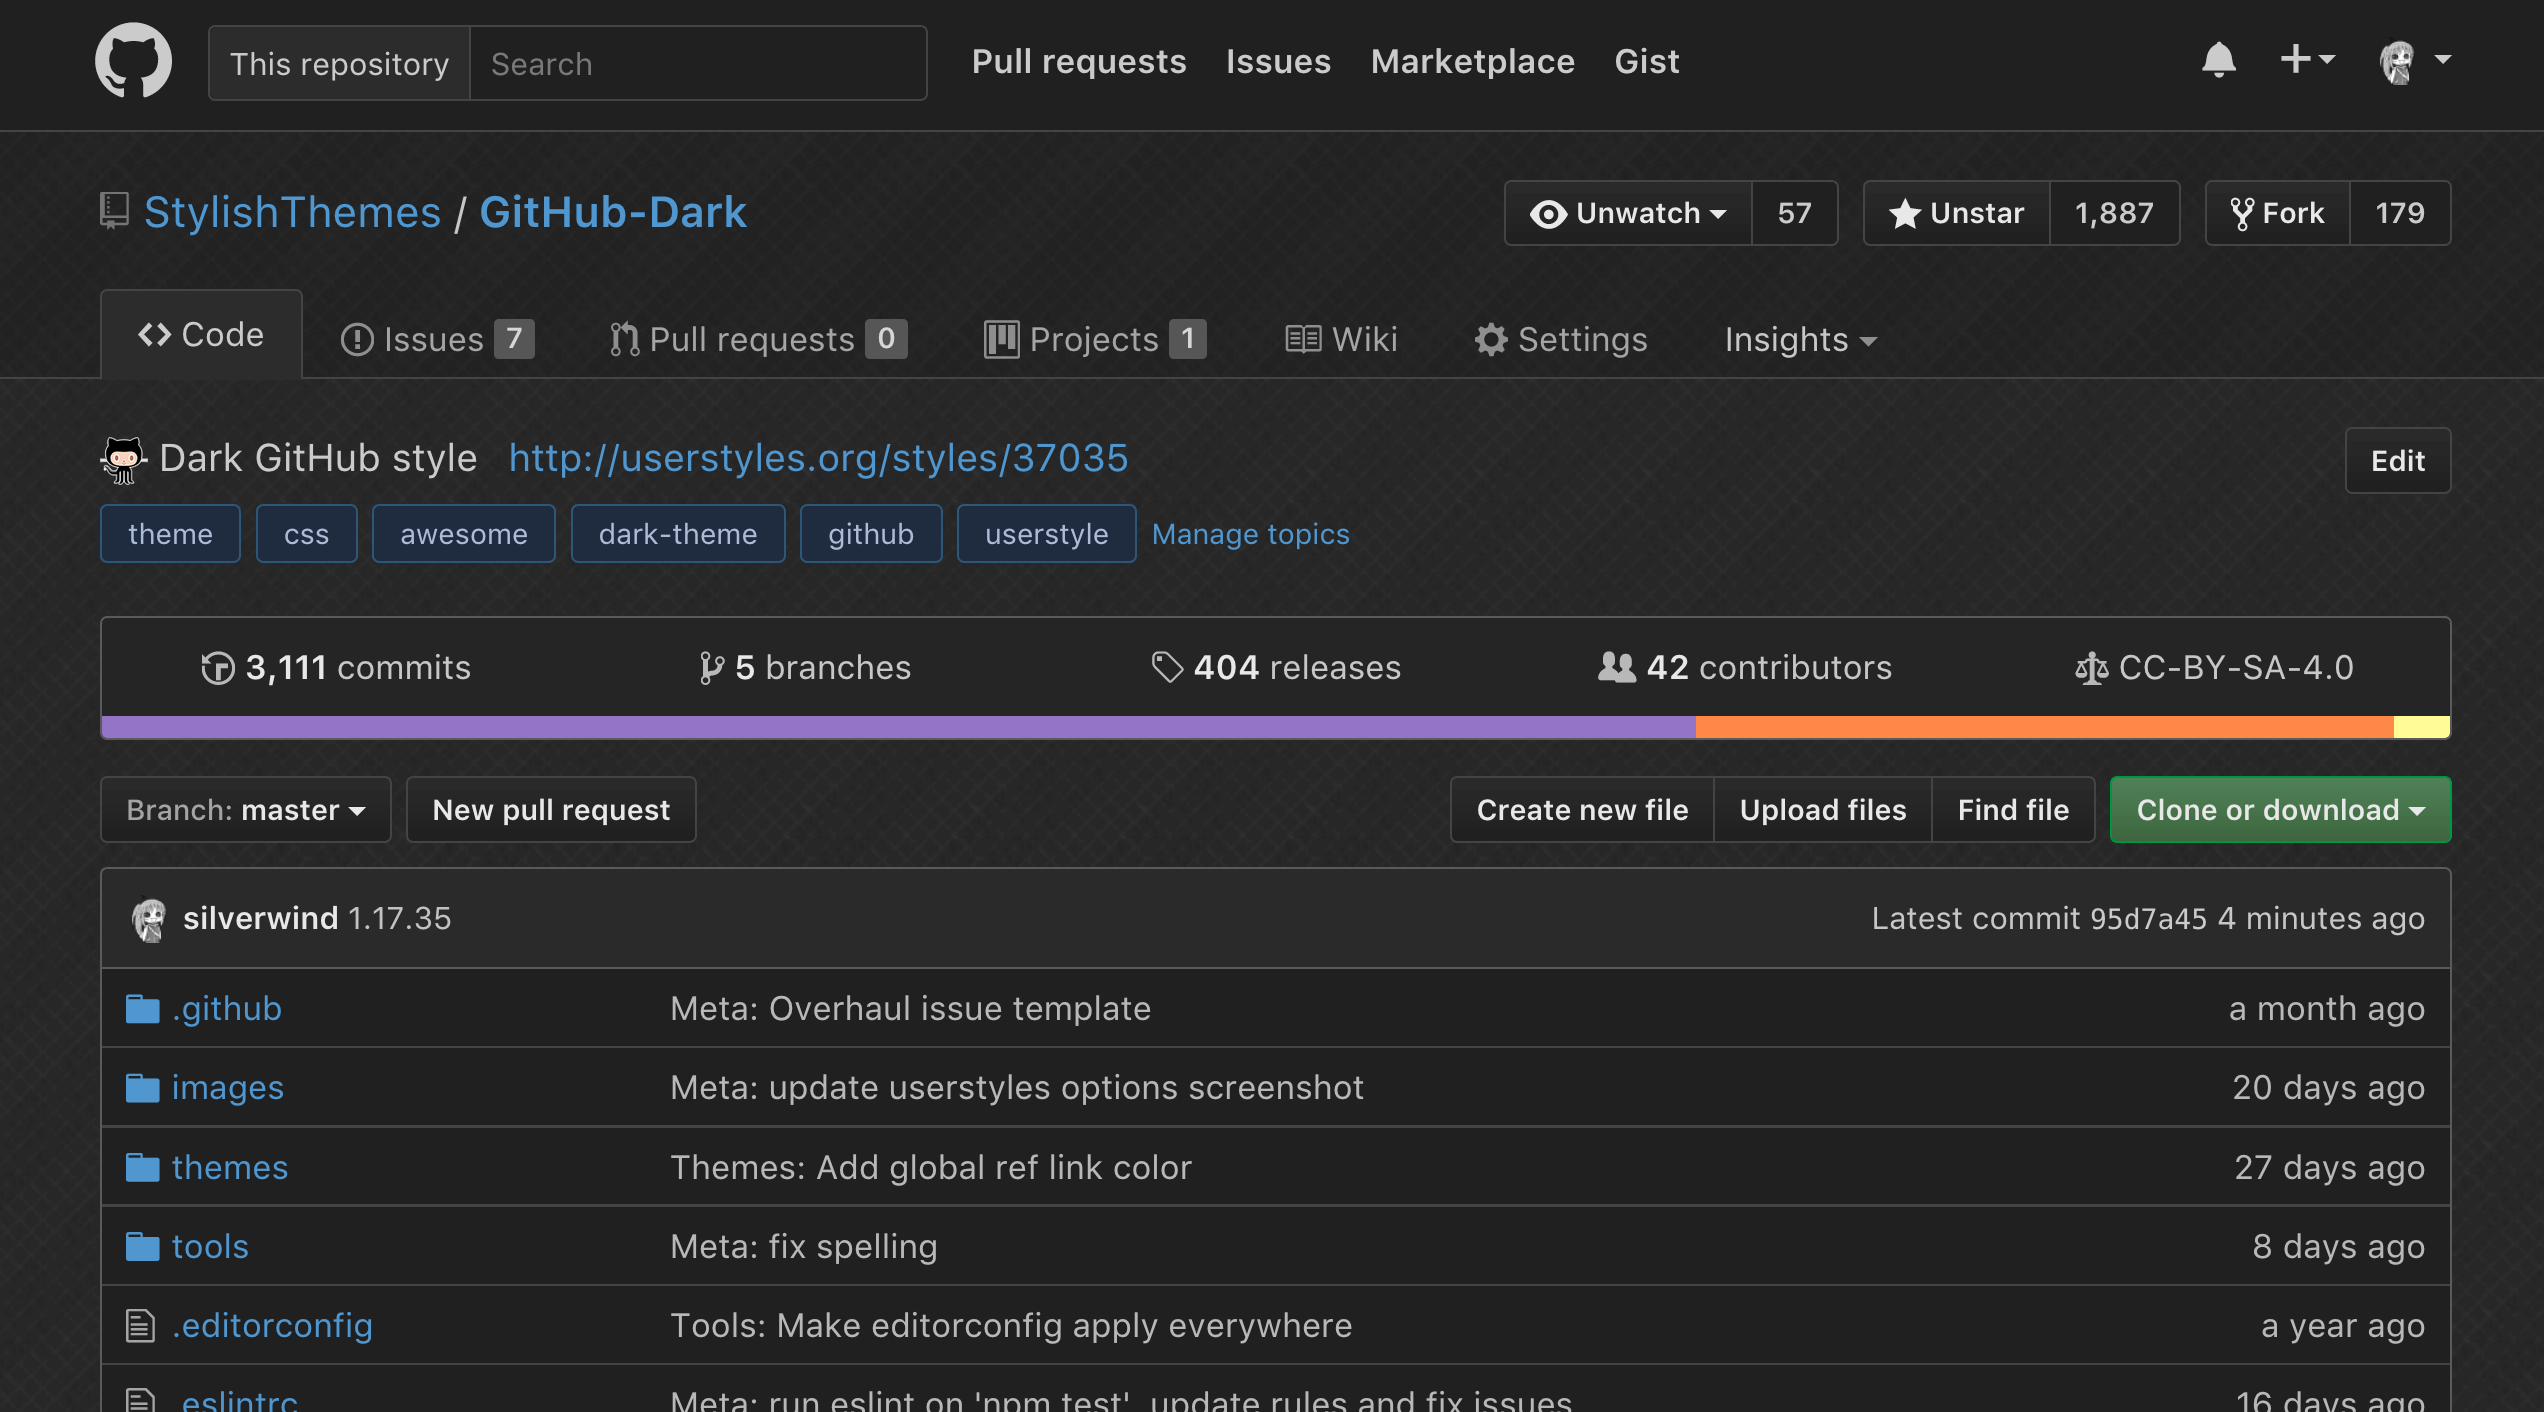2544x1412 pixels.
Task: Expand the Clone or download menu
Action: click(x=2279, y=809)
